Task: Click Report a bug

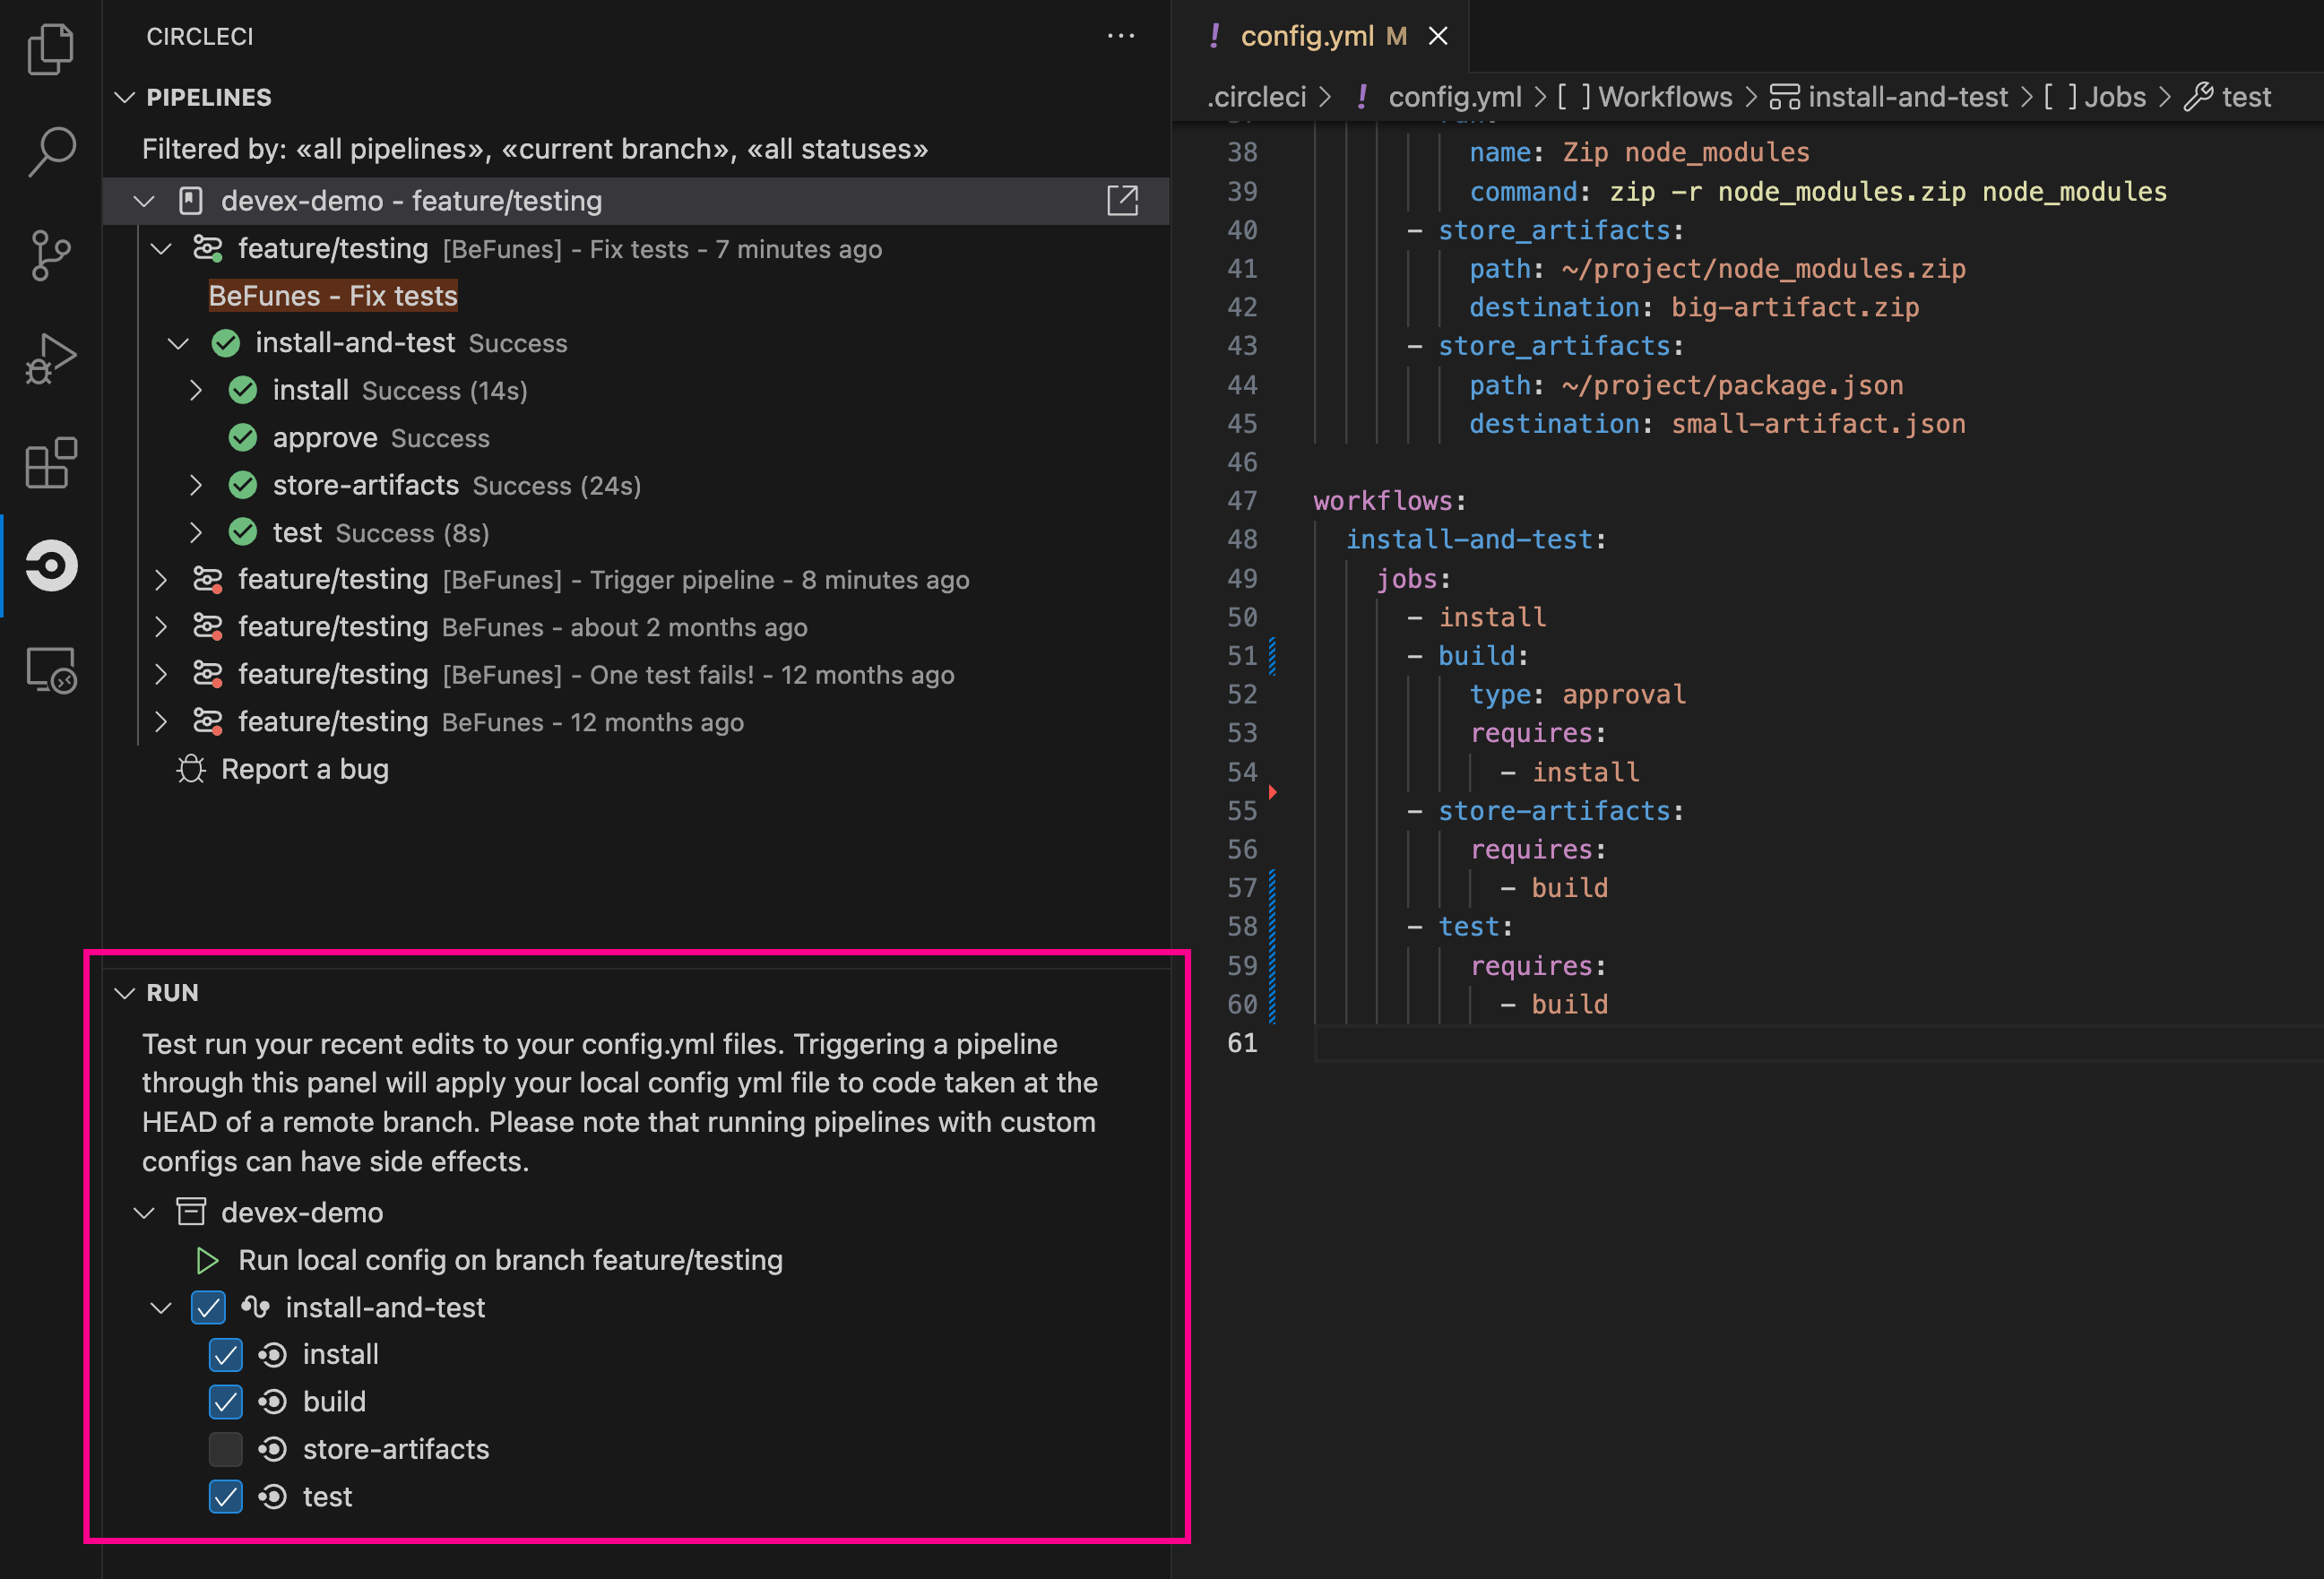Action: click(304, 769)
